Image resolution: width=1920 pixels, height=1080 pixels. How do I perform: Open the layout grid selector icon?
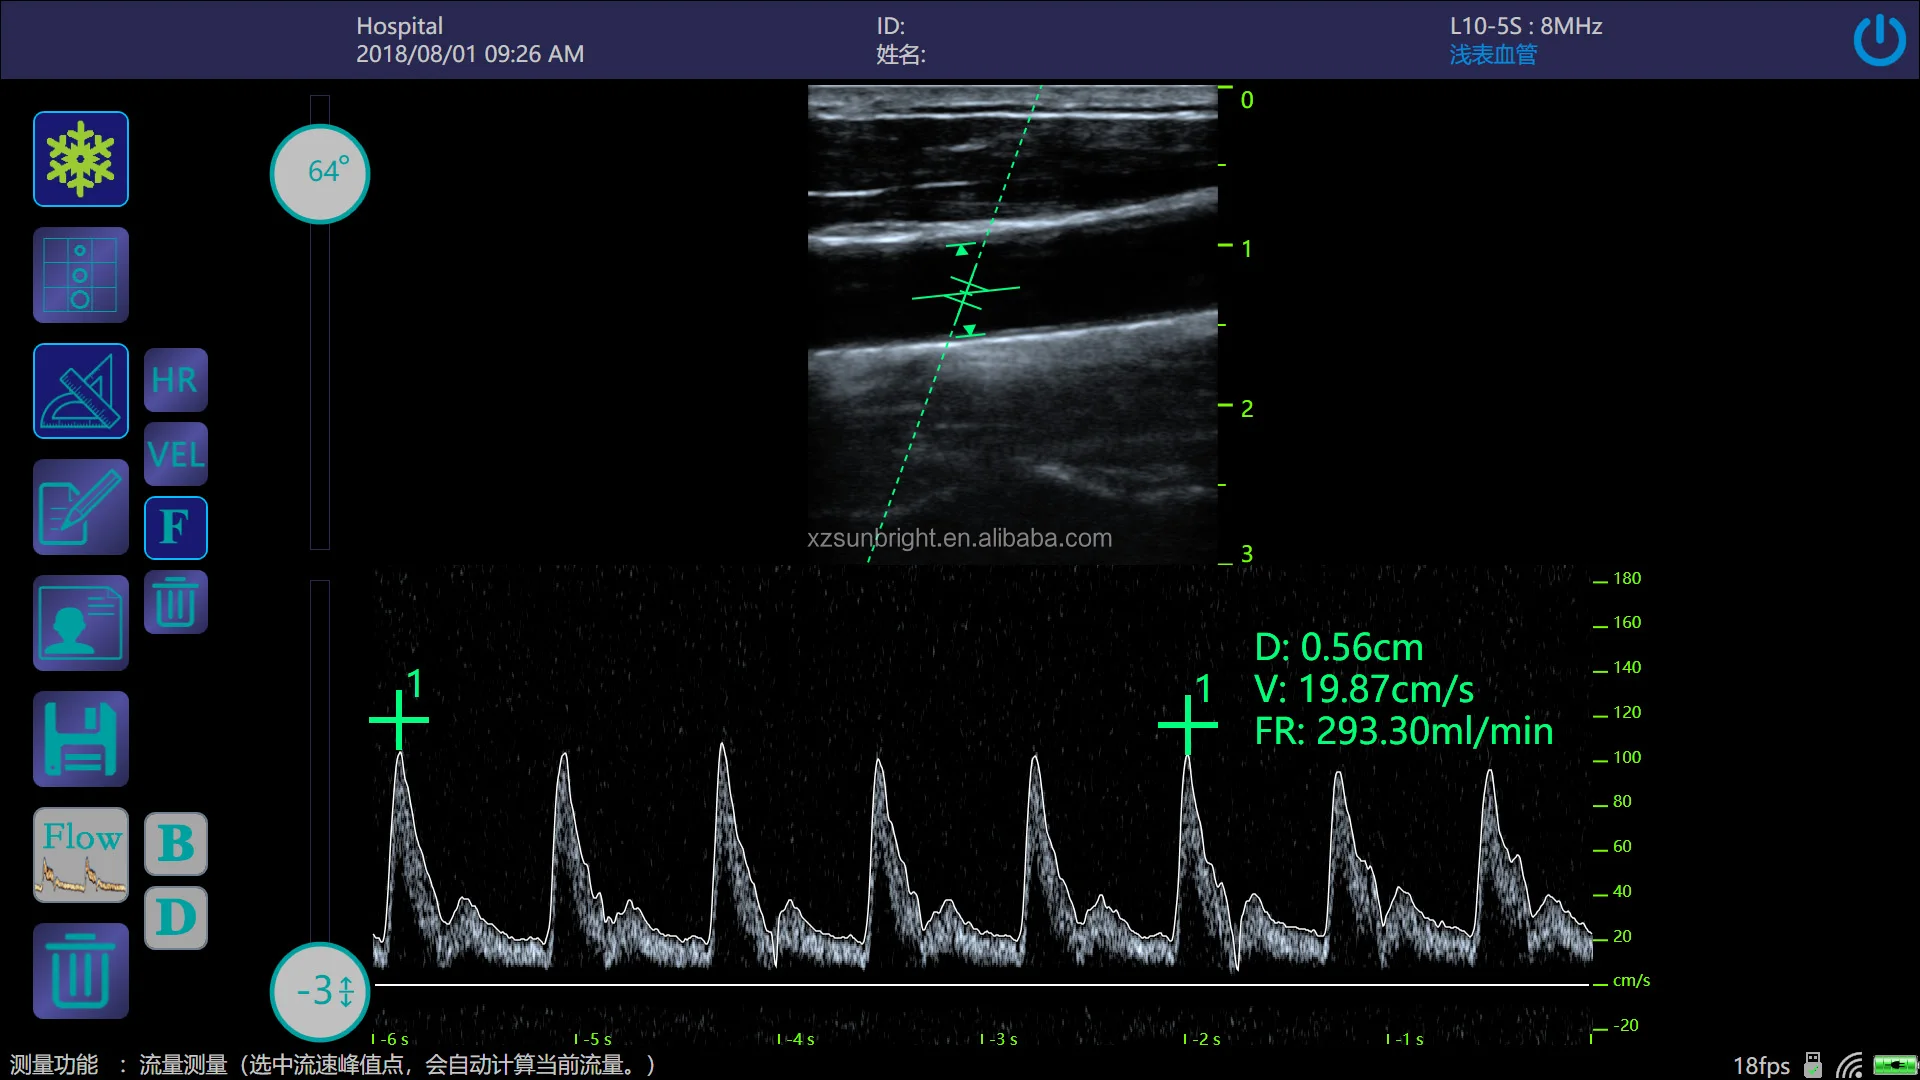(x=81, y=275)
